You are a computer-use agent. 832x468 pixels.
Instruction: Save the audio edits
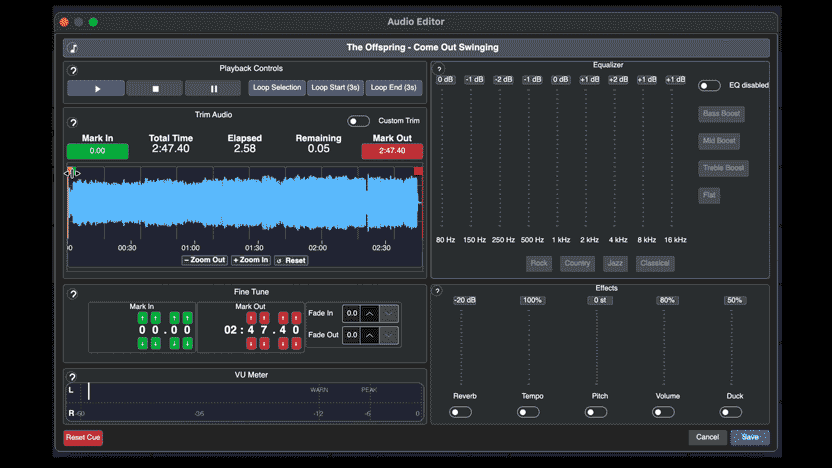tap(750, 437)
